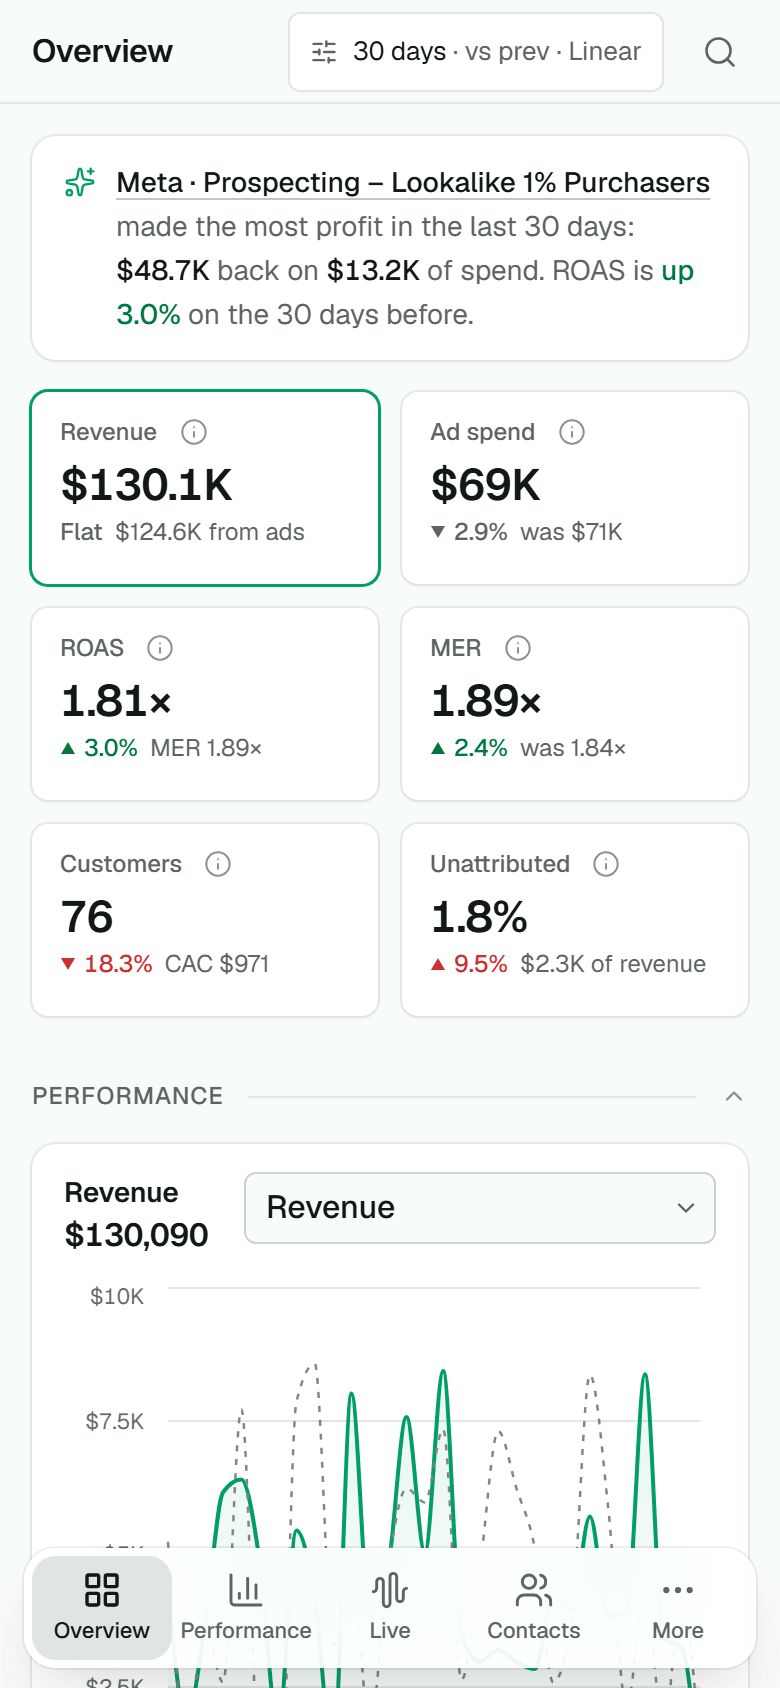Select the Revenue $130.1K card

click(205, 488)
